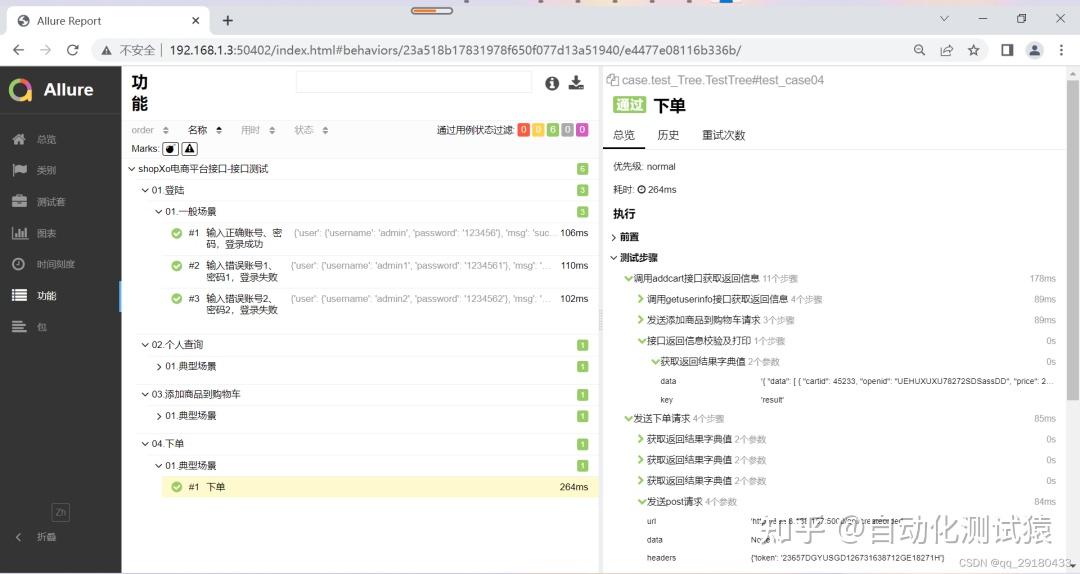Open the browser side panel icon
The image size is (1080, 574).
tap(1007, 50)
